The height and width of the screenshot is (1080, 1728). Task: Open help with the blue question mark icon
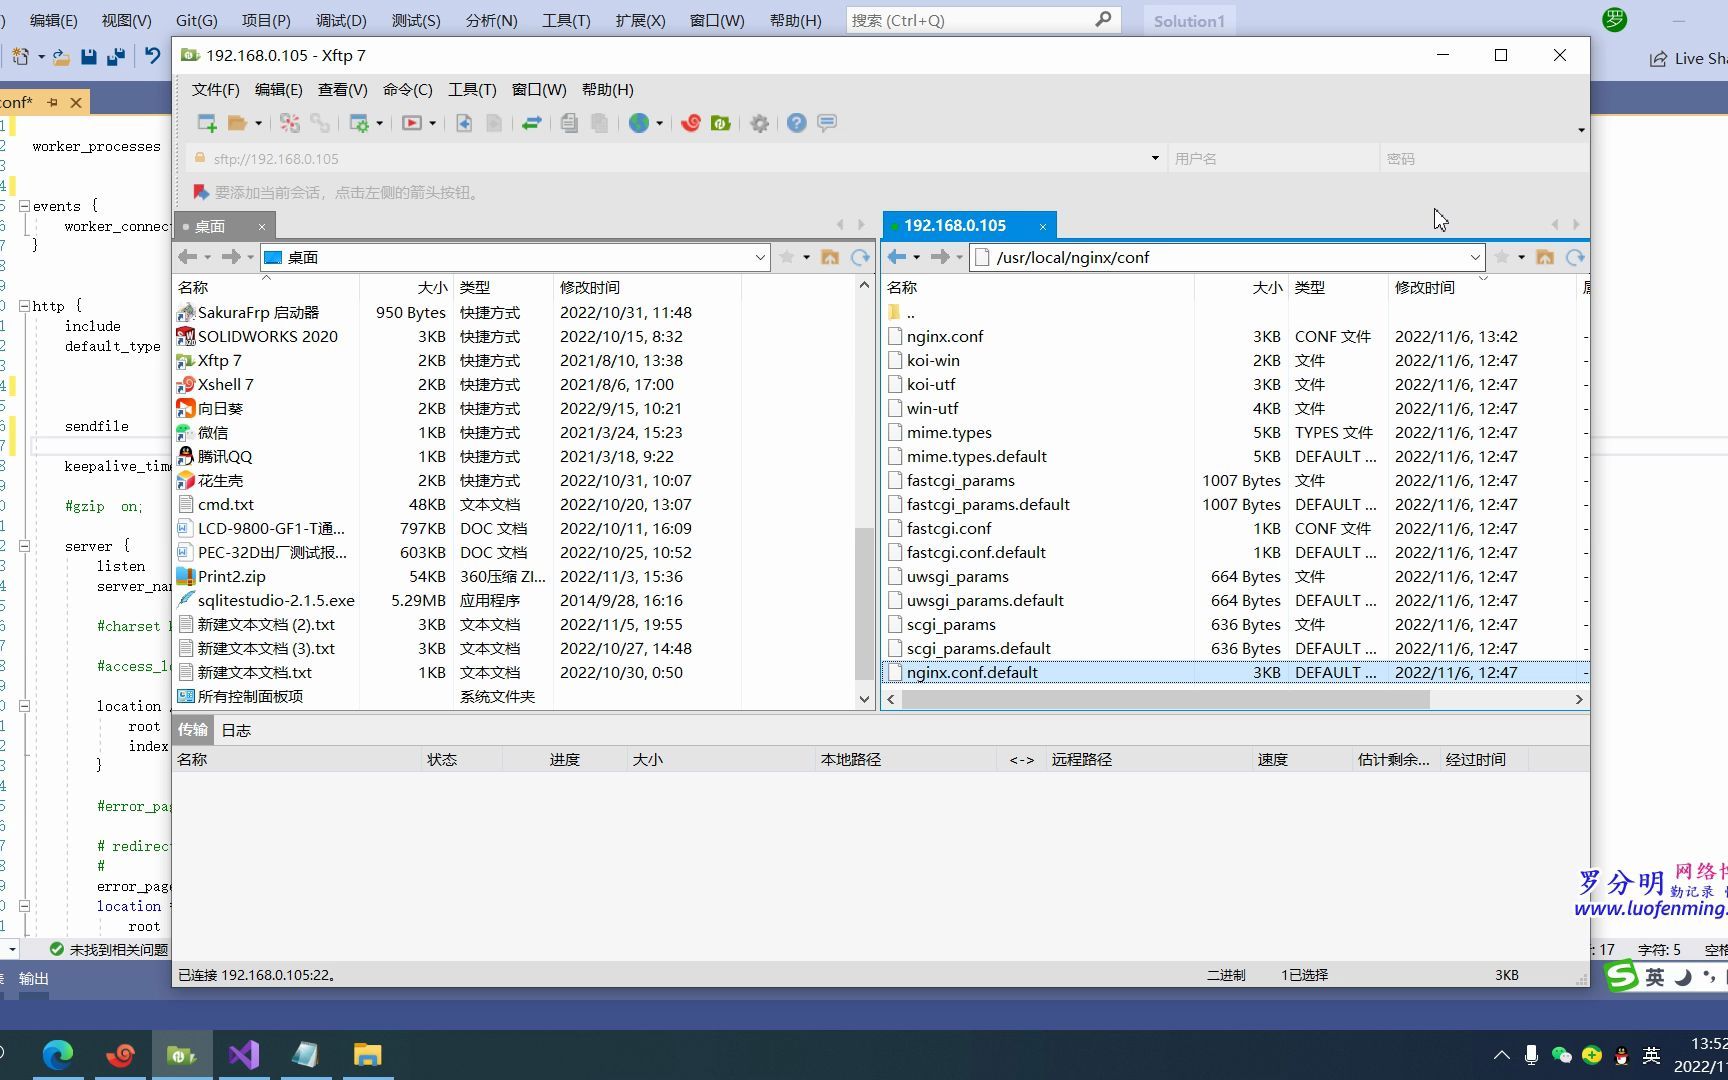[796, 123]
